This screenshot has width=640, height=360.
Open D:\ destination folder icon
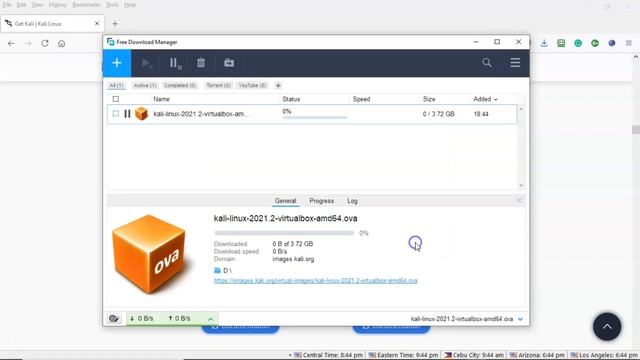(217, 271)
